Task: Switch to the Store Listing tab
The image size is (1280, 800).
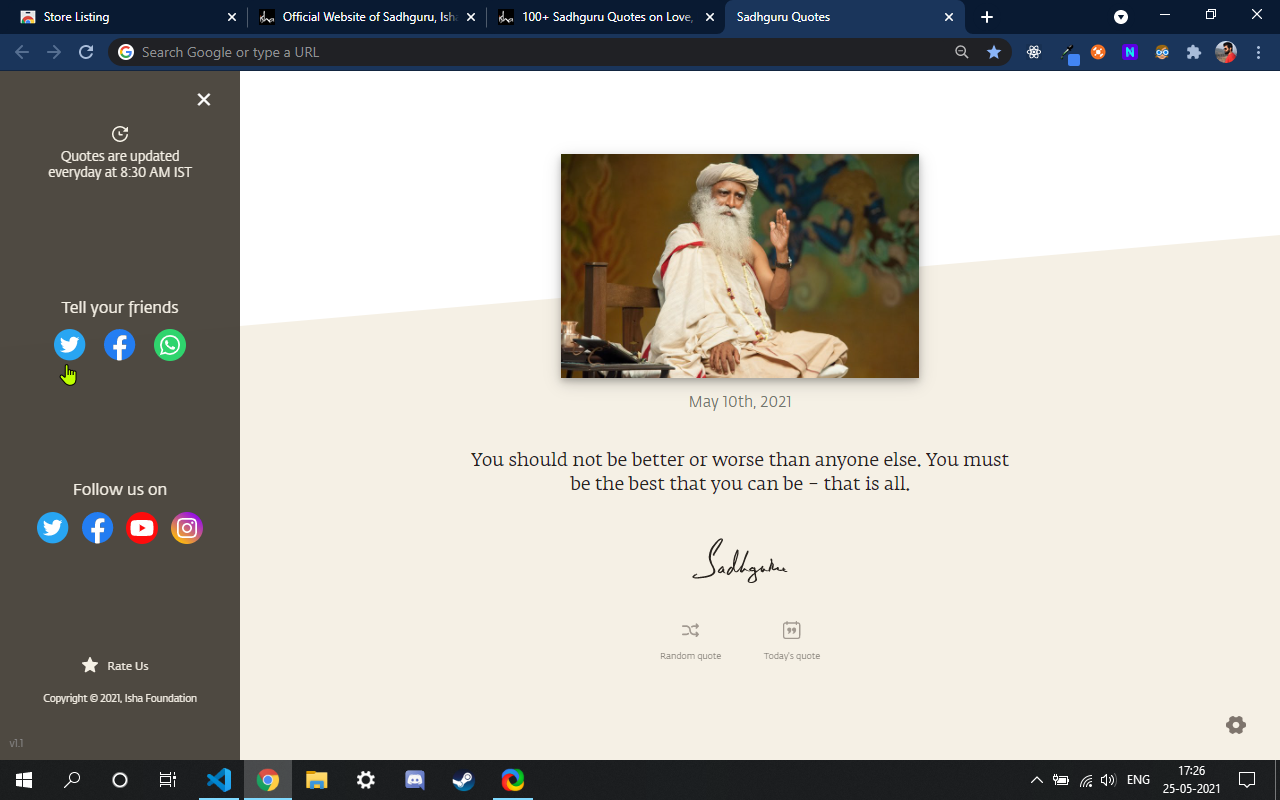Action: click(x=120, y=17)
